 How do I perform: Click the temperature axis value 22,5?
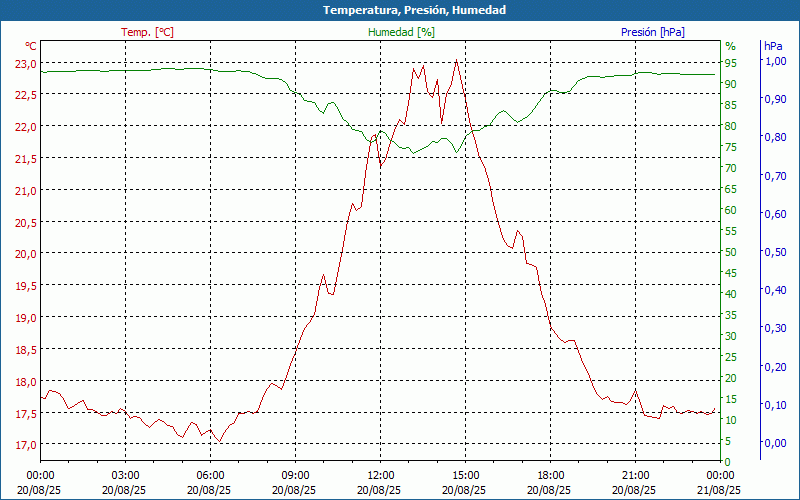pos(27,95)
